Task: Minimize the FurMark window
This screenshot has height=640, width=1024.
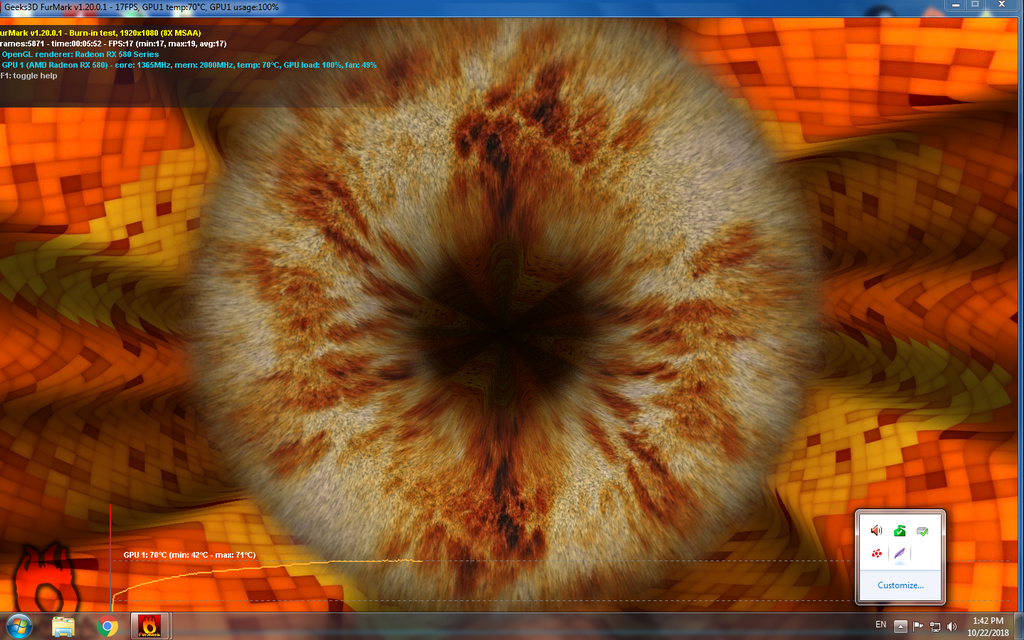Action: click(x=955, y=5)
